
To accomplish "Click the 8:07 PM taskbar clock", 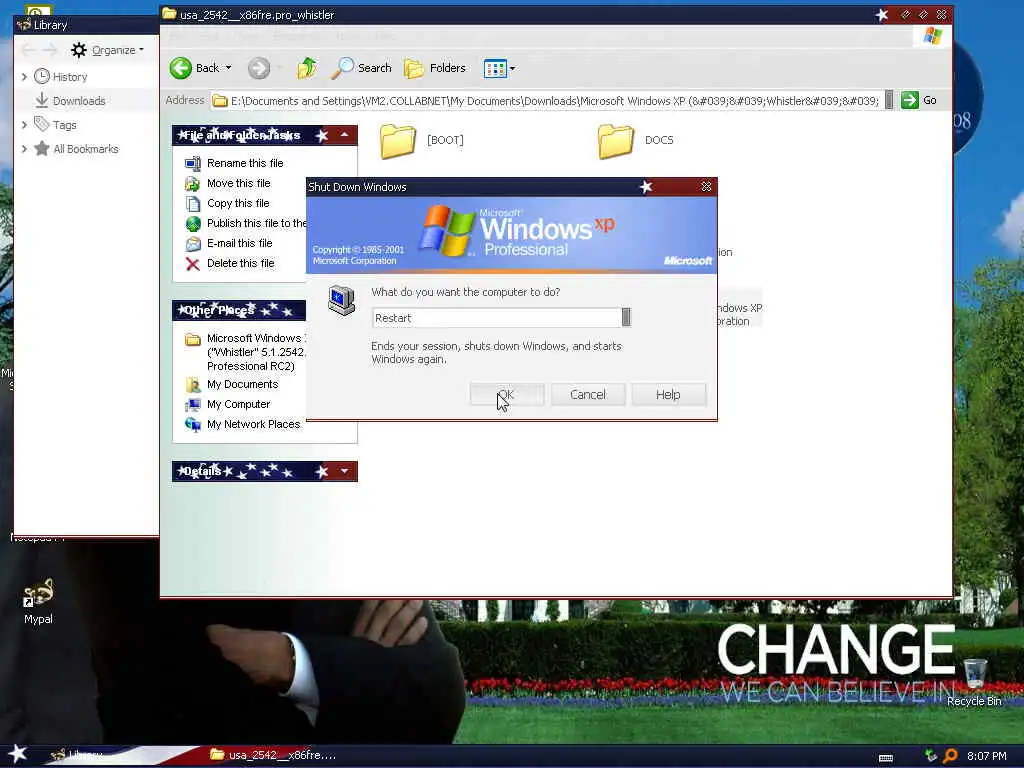I will click(x=986, y=756).
